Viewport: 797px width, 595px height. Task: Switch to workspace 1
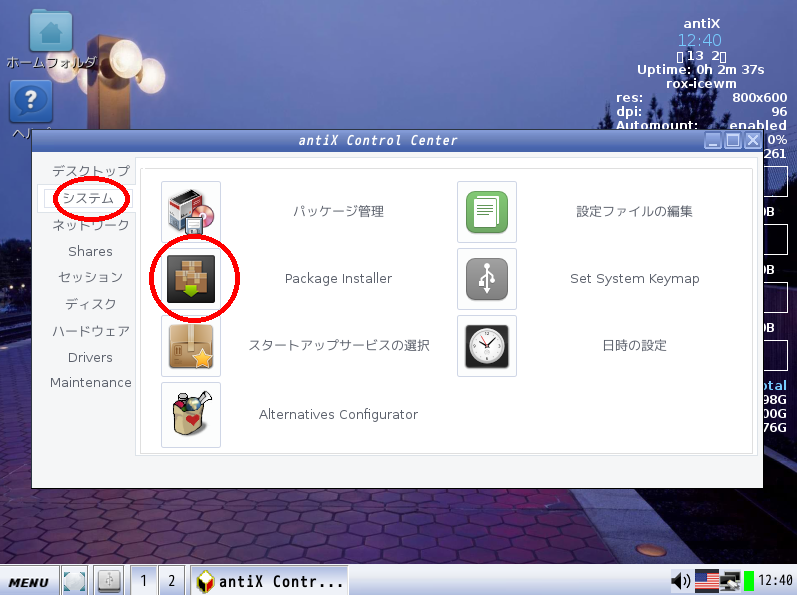(x=144, y=580)
